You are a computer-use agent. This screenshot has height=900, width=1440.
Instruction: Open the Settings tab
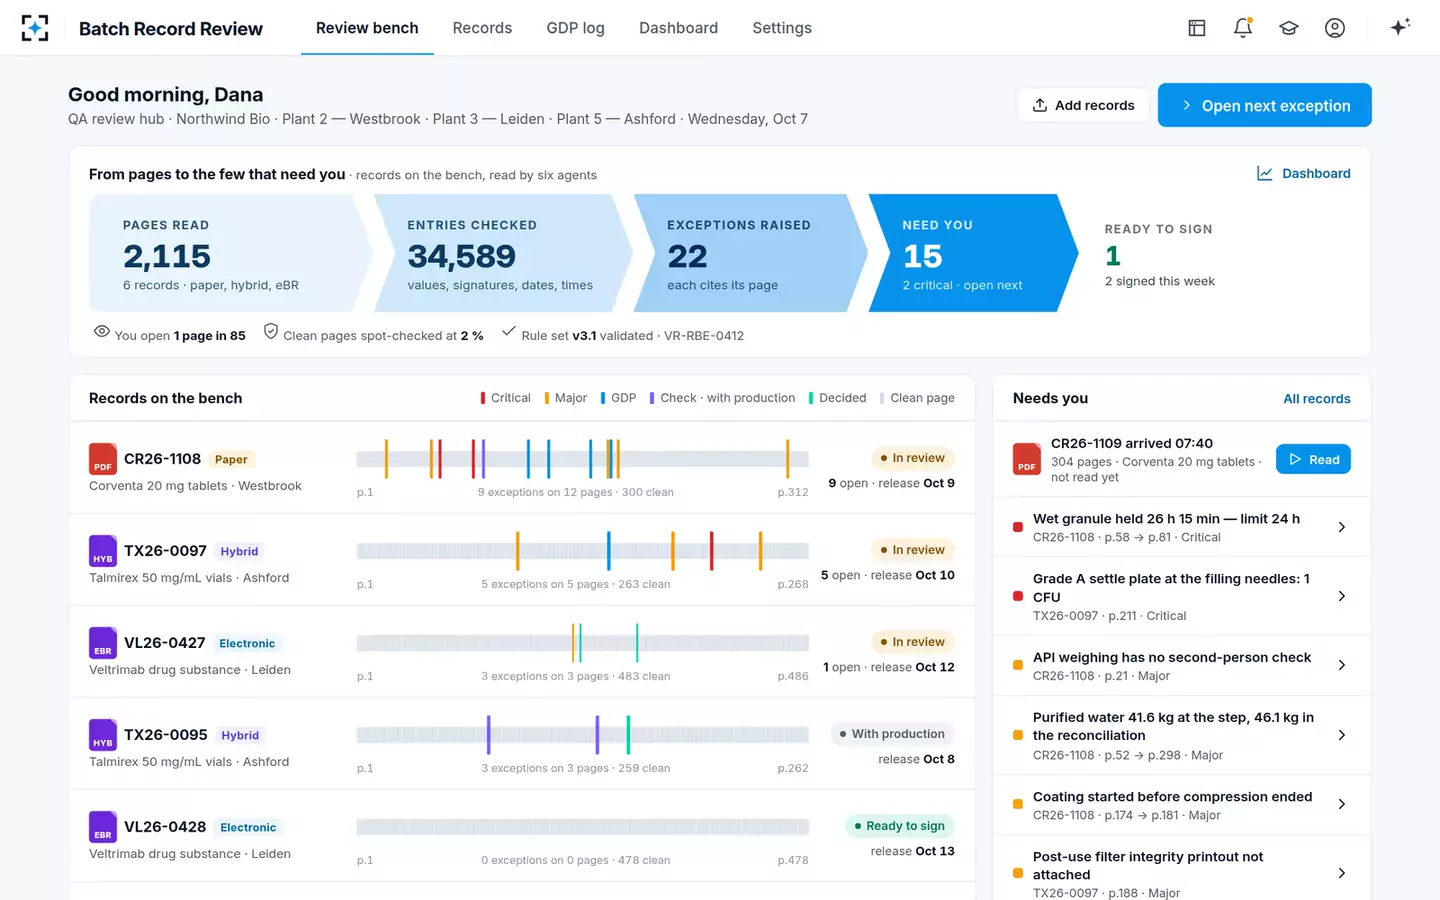point(782,28)
